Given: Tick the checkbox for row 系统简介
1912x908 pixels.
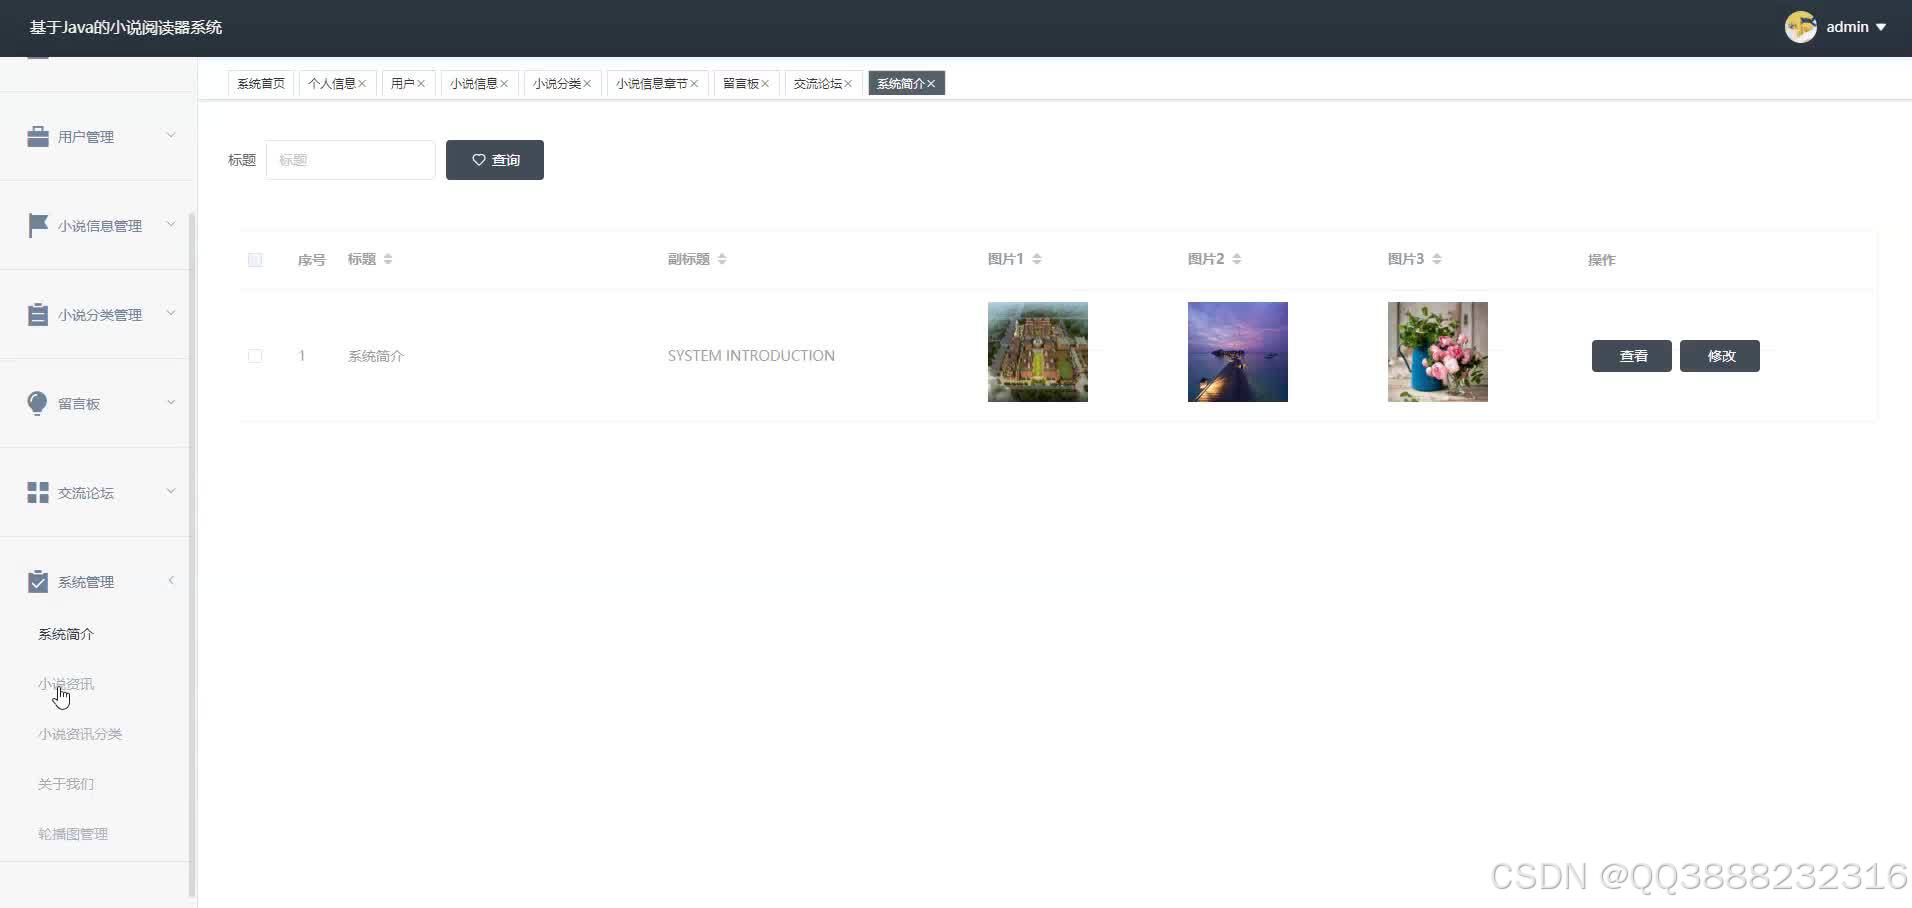Looking at the screenshot, I should [255, 356].
